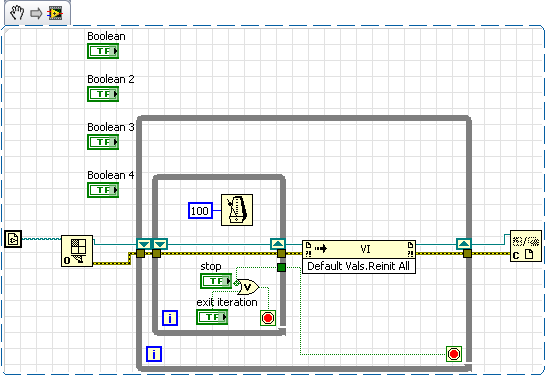
Task: Click the 100 numeric constant
Action: (x=200, y=211)
